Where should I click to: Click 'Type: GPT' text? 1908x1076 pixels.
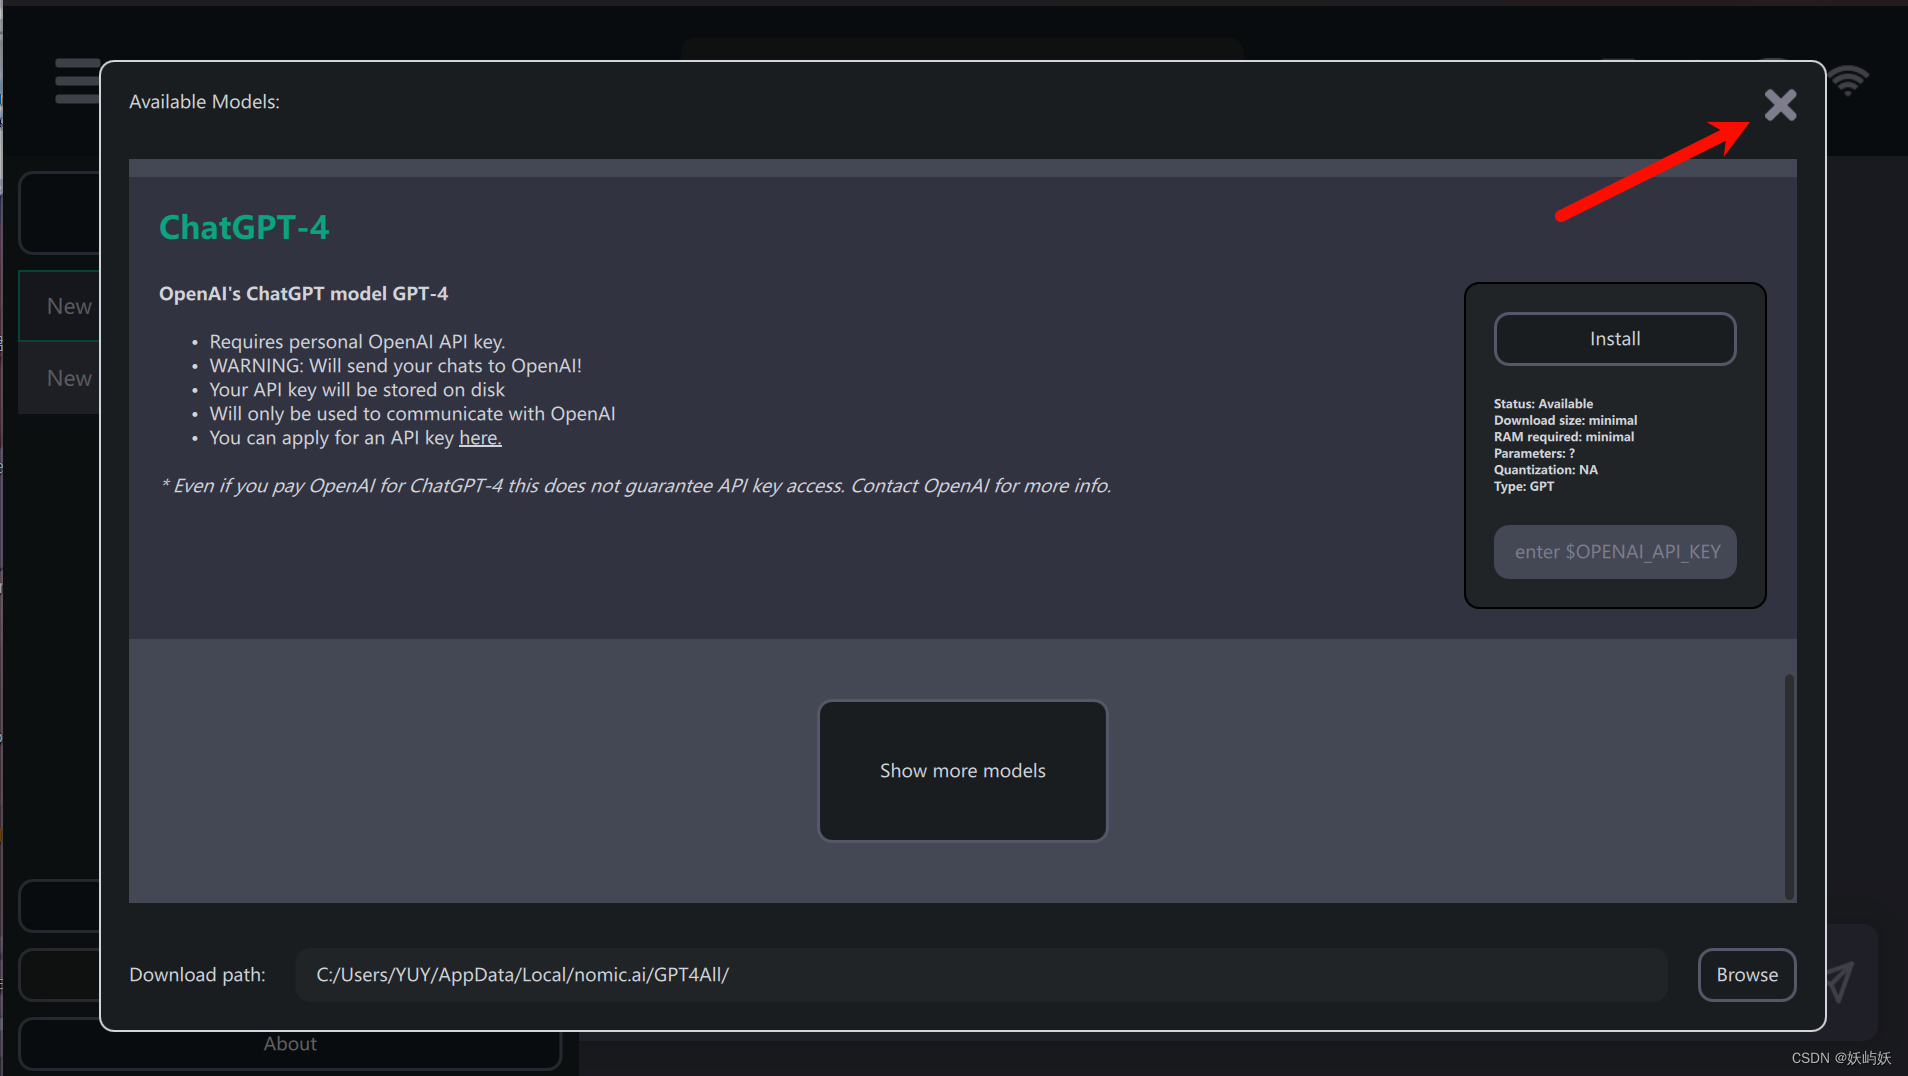[x=1524, y=487]
